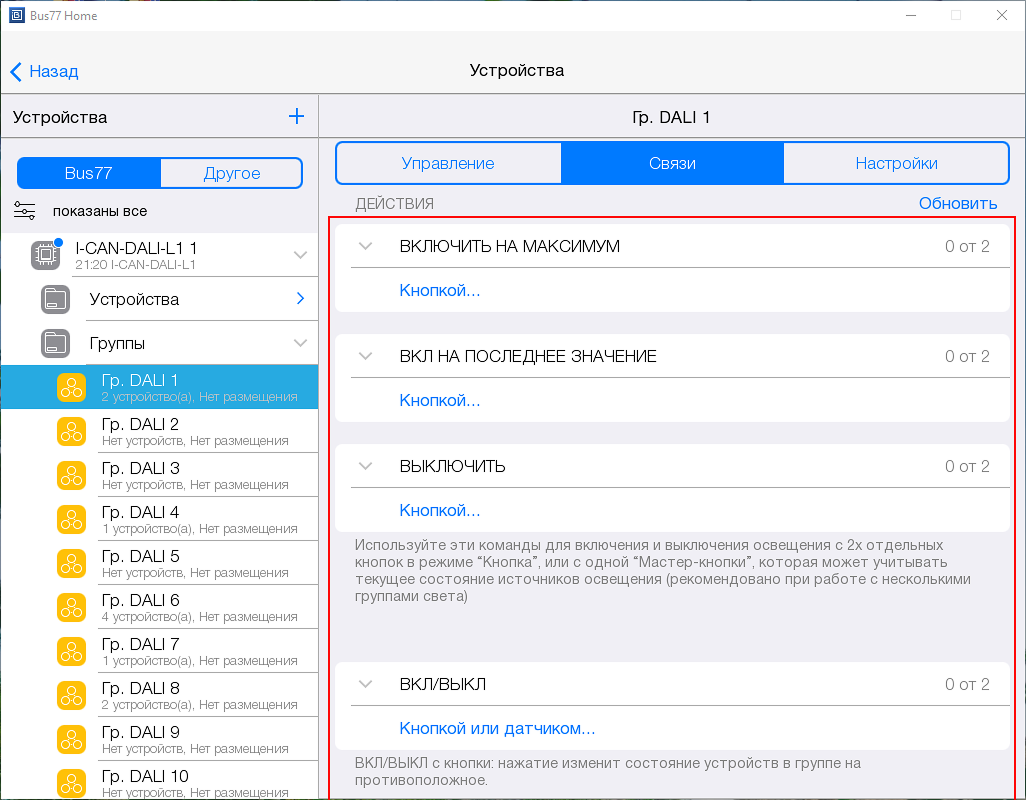The width and height of the screenshot is (1026, 800).
Task: Open the filter icon beside 'показаны все'
Action: pyautogui.click(x=25, y=211)
